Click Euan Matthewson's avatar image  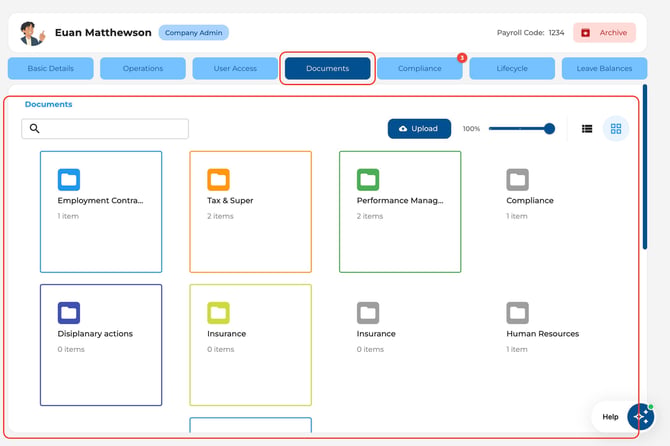coord(32,33)
